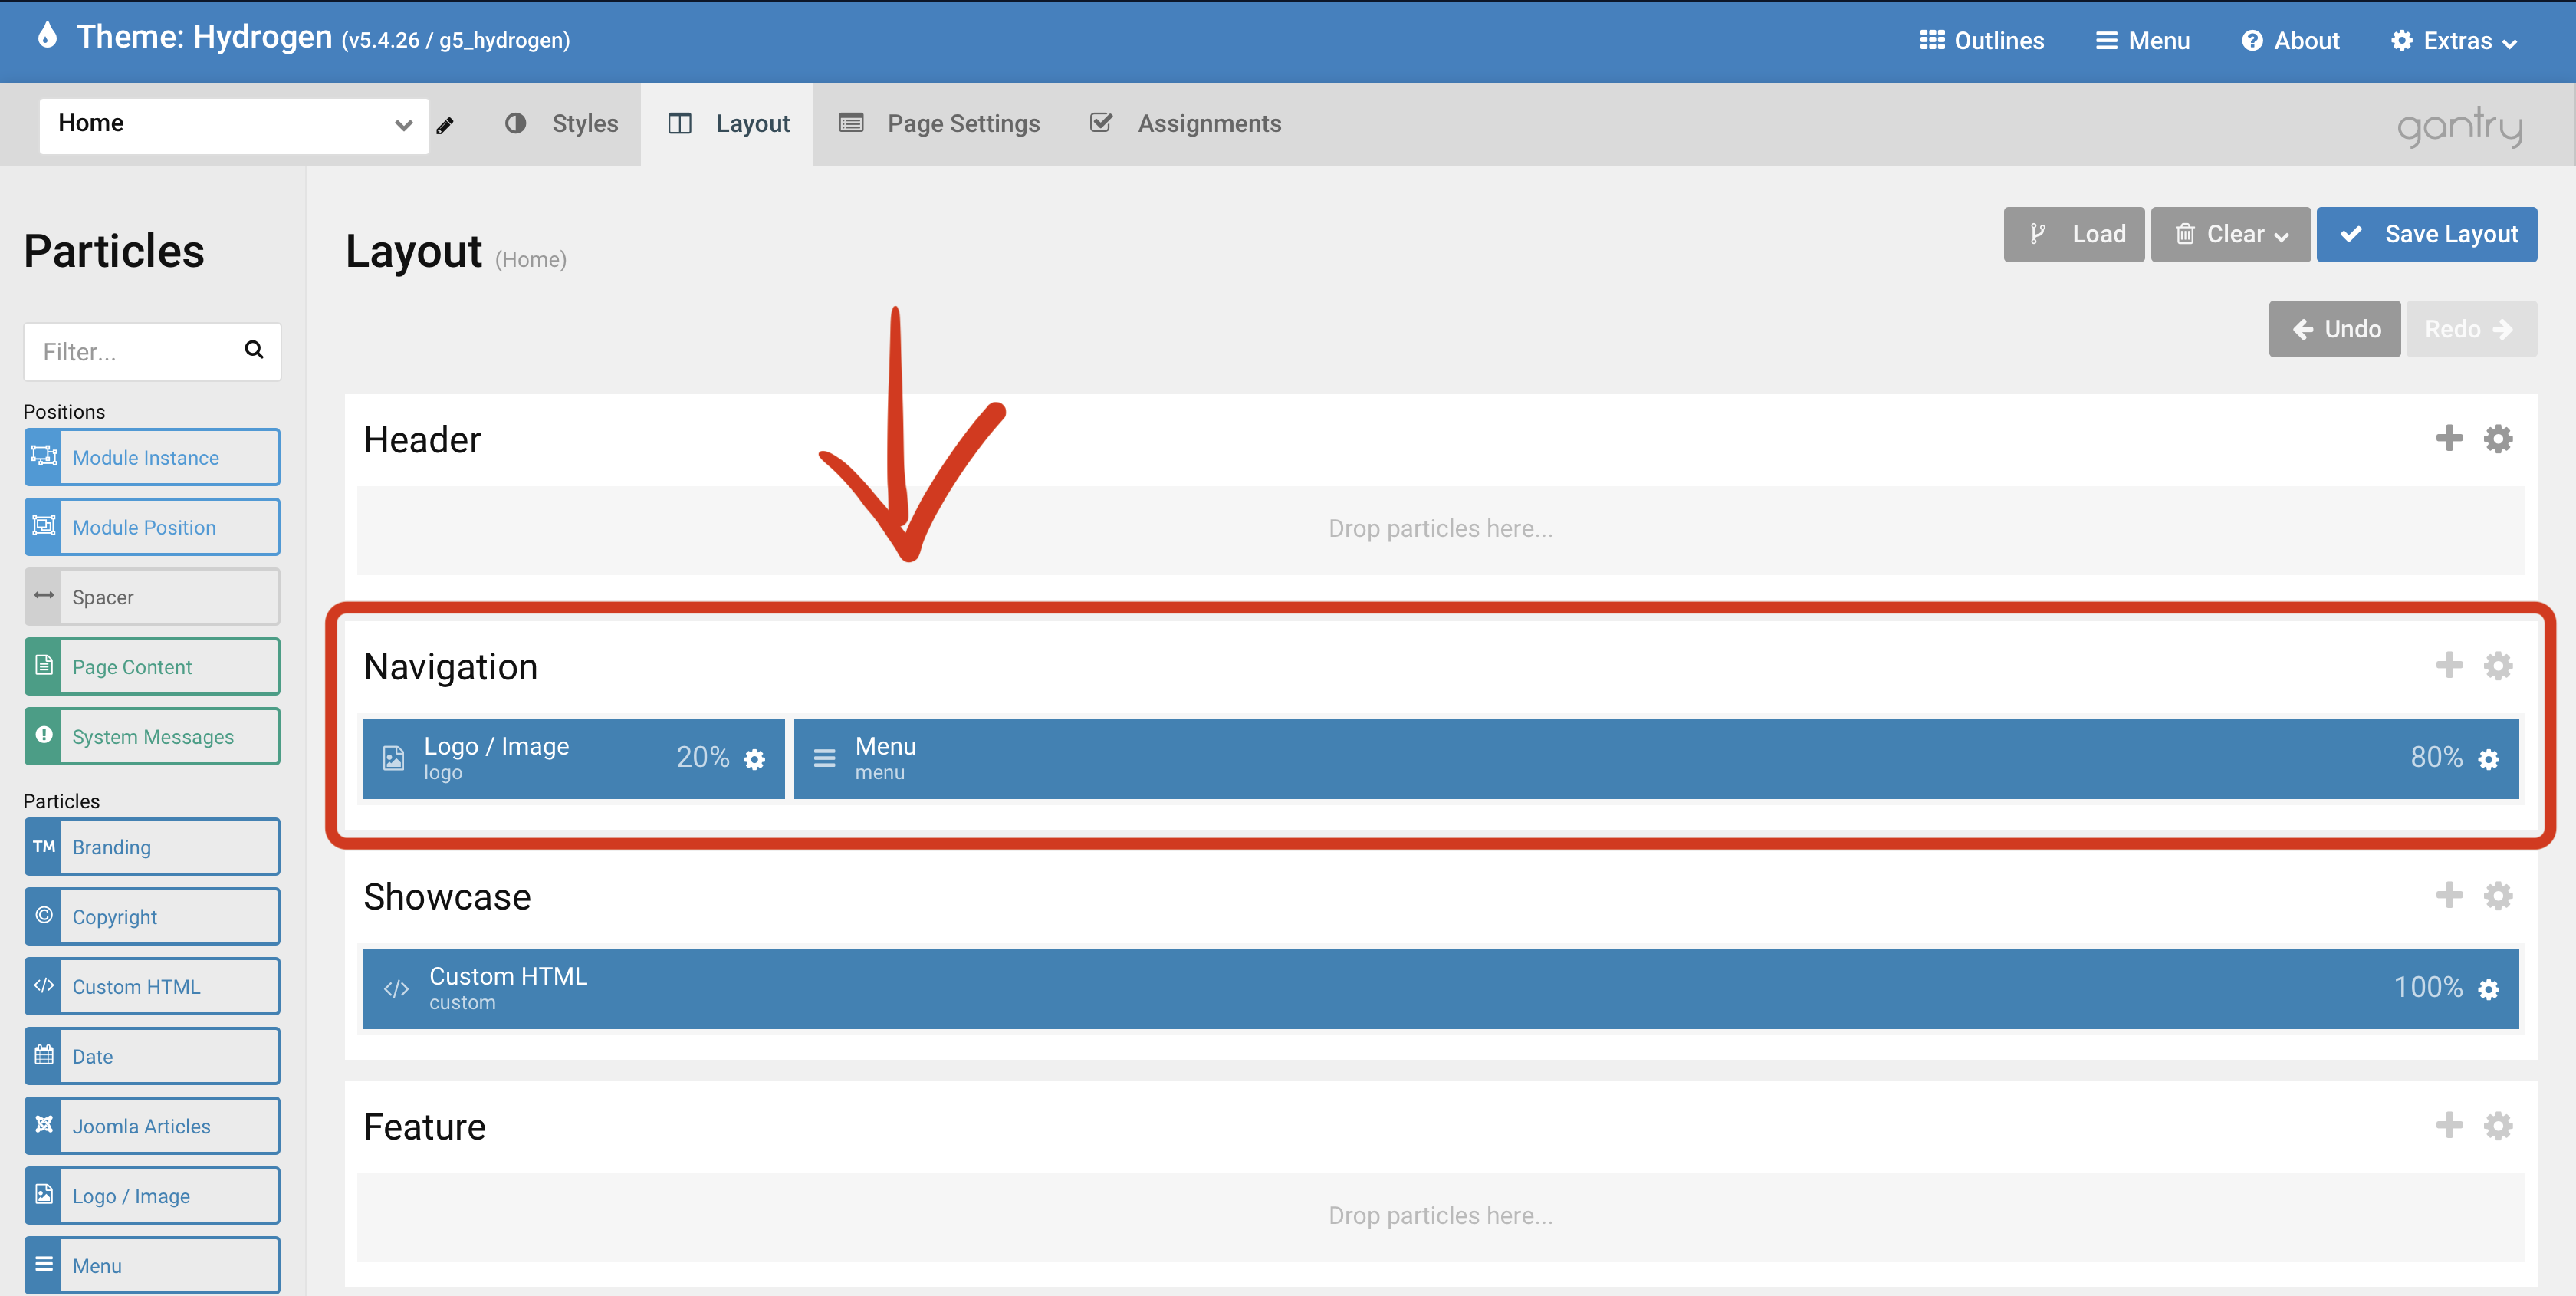
Task: Click the Page Content label
Action: pos(132,667)
